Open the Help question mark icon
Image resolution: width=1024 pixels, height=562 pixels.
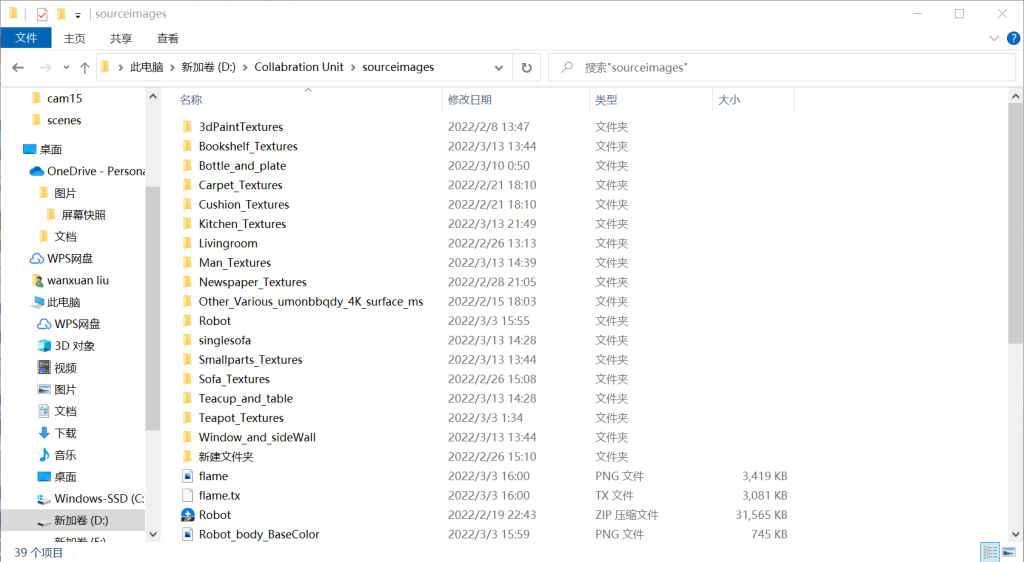1013,38
